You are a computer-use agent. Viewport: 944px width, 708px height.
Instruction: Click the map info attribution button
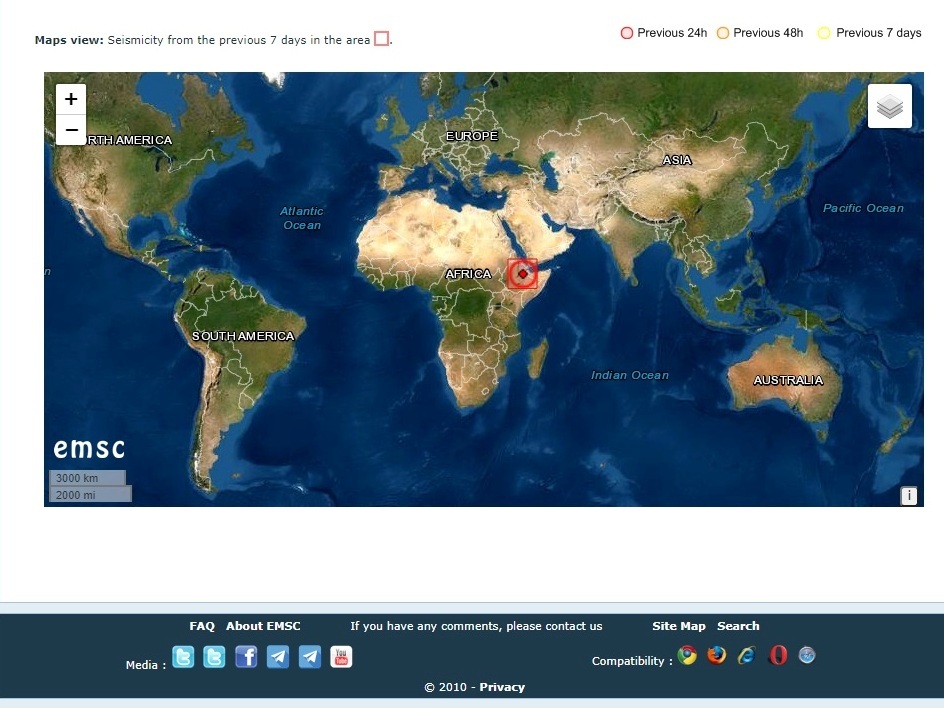(x=908, y=495)
